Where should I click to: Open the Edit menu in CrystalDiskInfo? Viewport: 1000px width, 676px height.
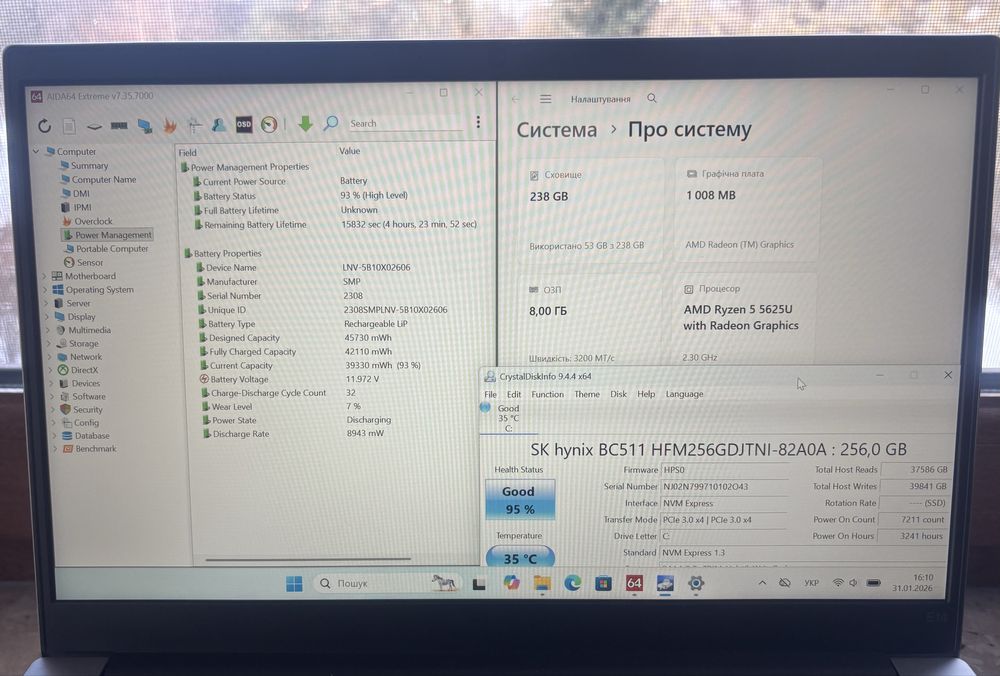(x=514, y=394)
